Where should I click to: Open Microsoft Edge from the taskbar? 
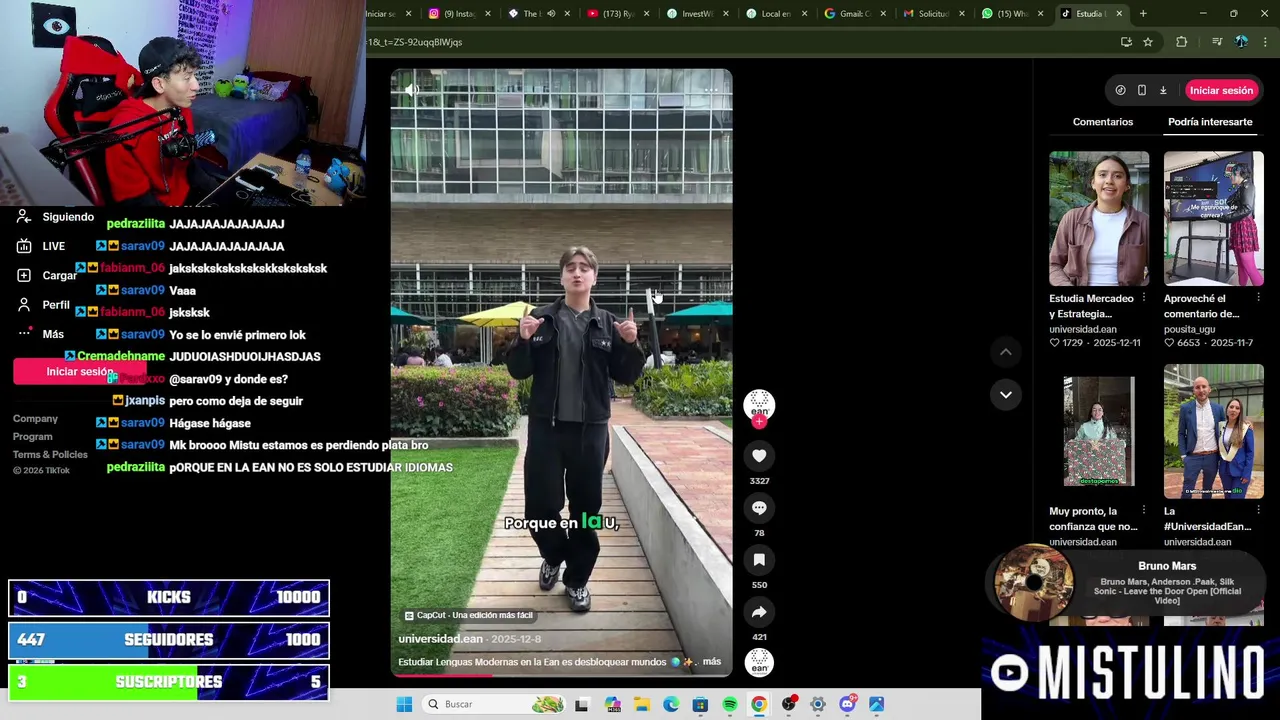(x=671, y=704)
